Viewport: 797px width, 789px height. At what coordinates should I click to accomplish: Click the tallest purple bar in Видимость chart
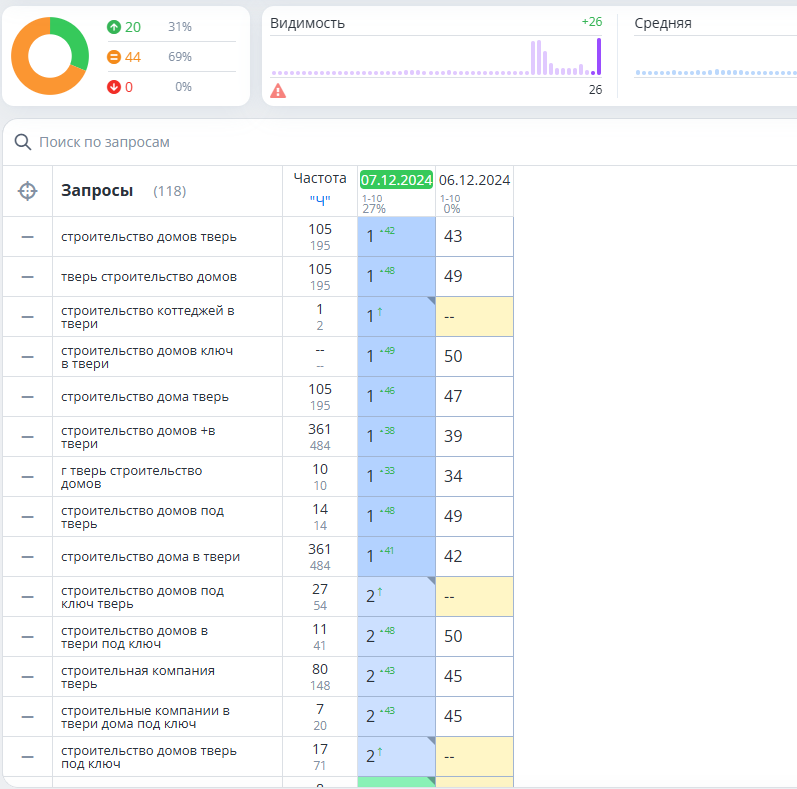pyautogui.click(x=599, y=56)
